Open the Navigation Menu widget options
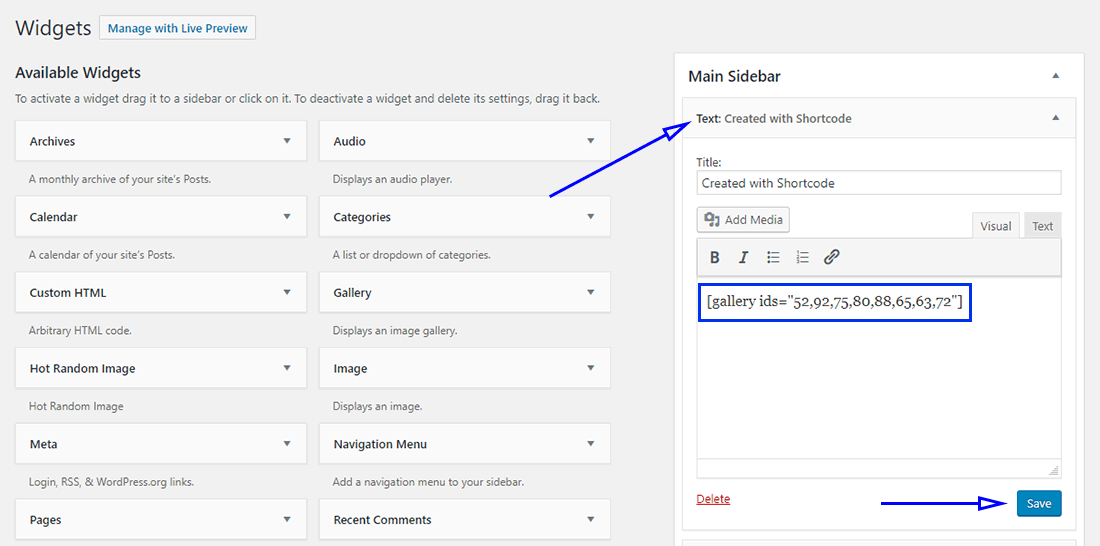 (x=590, y=444)
